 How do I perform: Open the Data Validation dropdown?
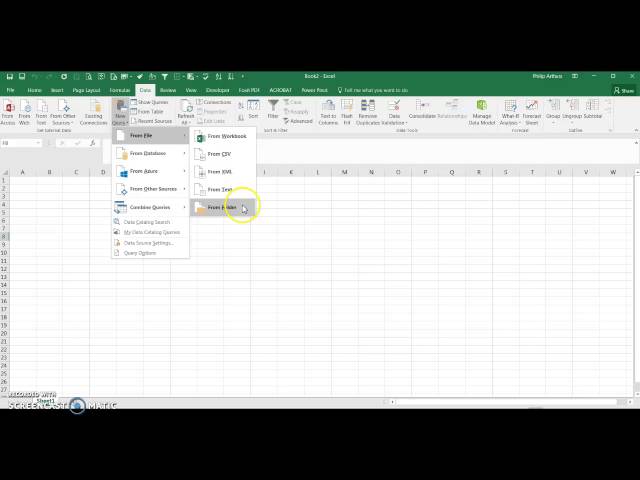[x=394, y=119]
